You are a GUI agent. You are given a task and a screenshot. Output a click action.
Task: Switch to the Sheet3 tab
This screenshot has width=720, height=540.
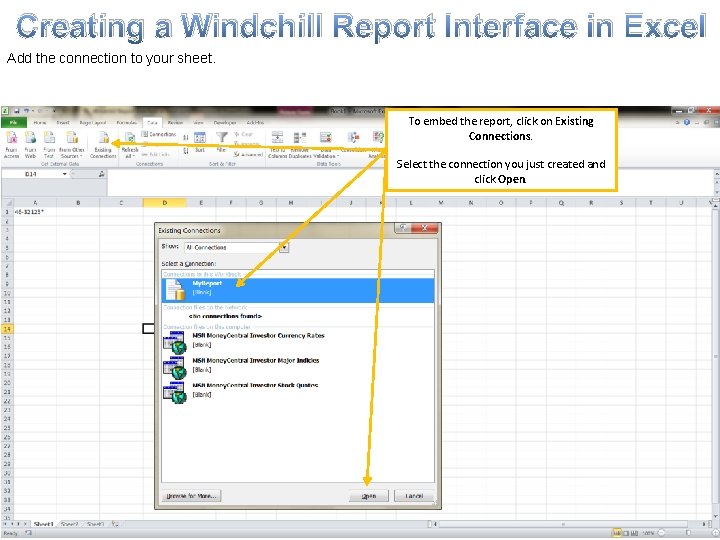point(96,524)
